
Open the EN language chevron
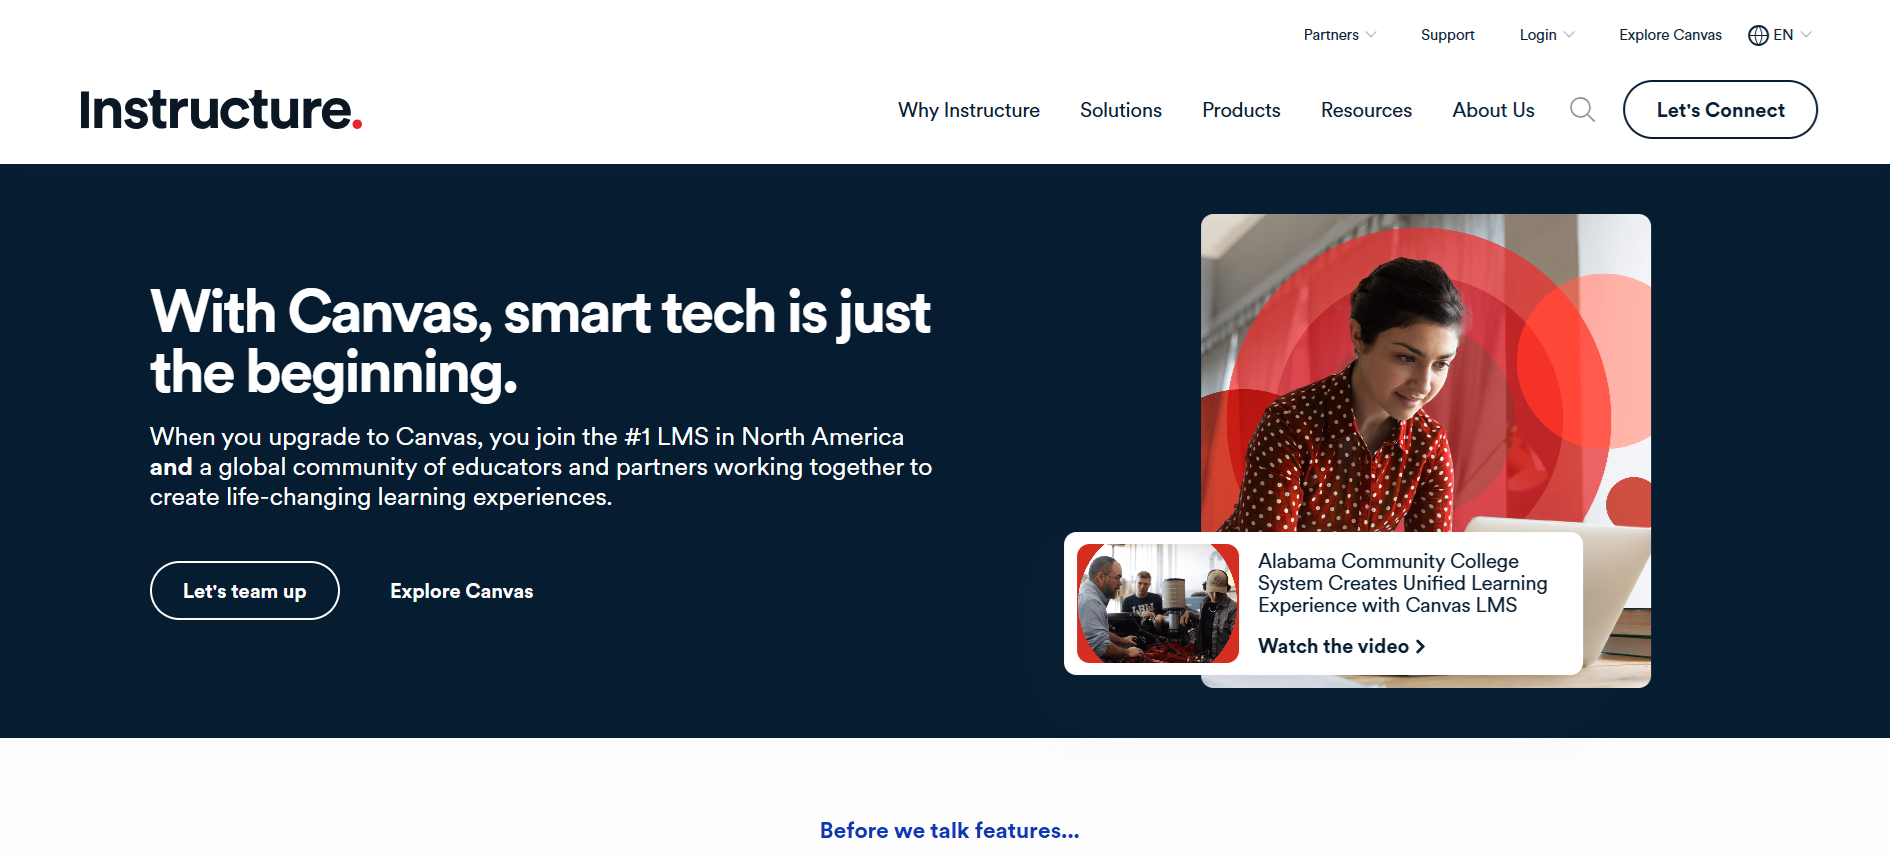[x=1806, y=35]
